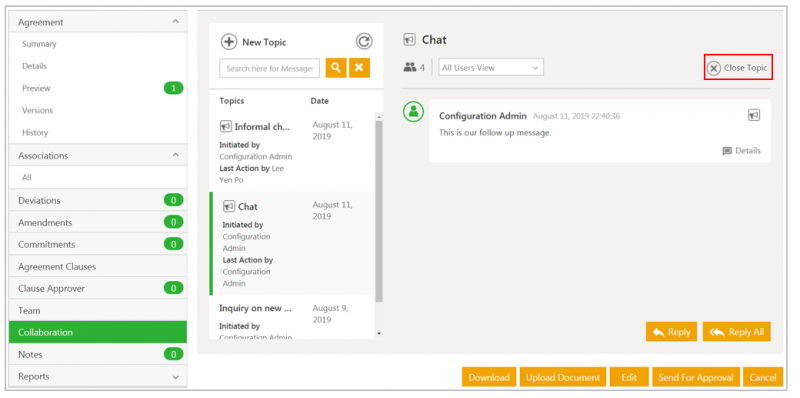The width and height of the screenshot is (800, 398).
Task: Click the August 9, 2019 date entry
Action: tap(330, 314)
